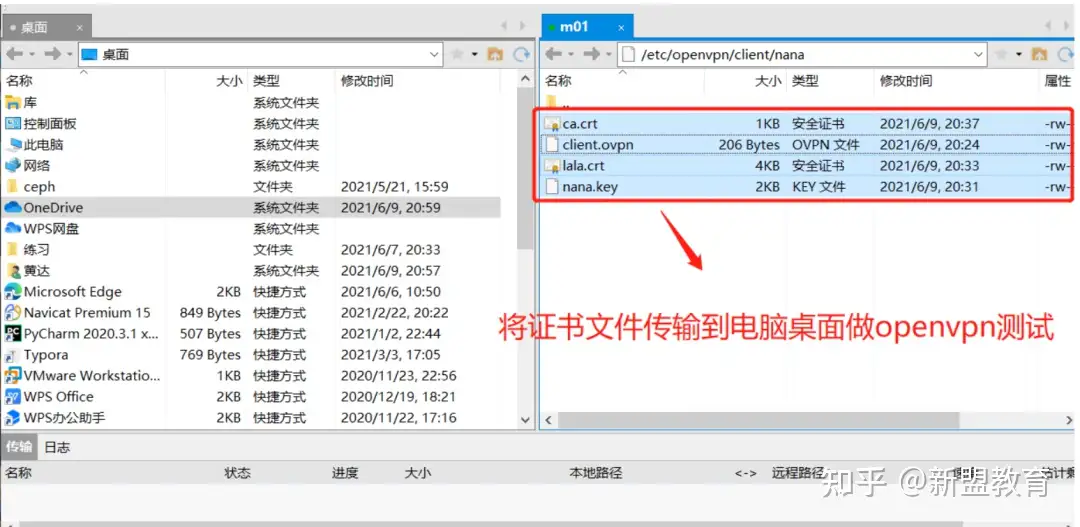Viewport: 1080px width, 527px height.
Task: Open the remote bookmark star dropdown arrow
Action: (x=1018, y=54)
